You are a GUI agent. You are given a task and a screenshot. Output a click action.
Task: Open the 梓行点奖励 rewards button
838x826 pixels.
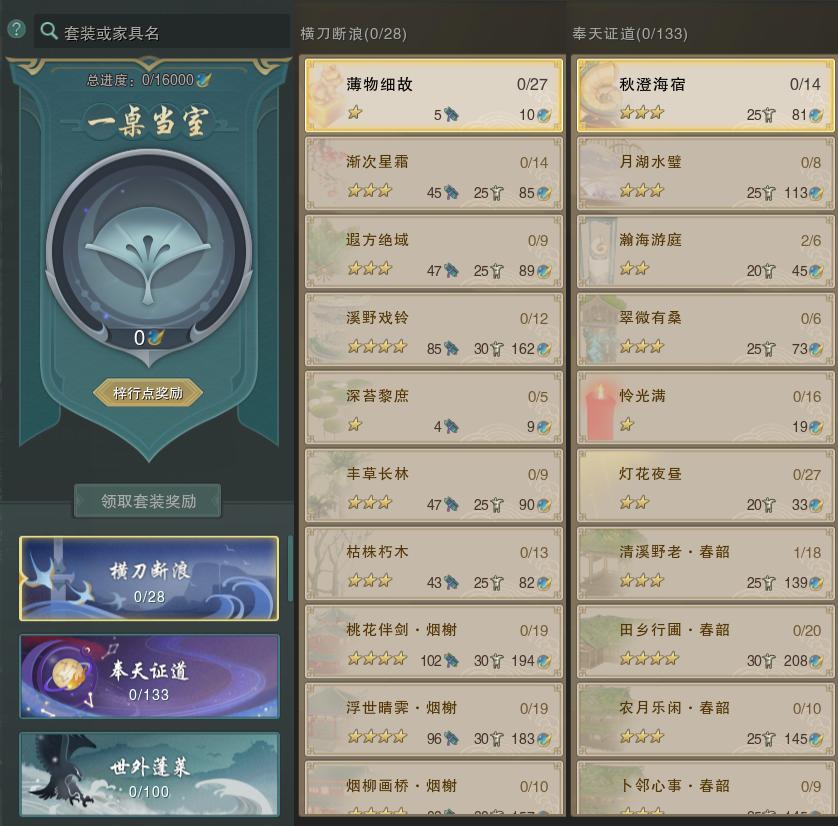(148, 393)
